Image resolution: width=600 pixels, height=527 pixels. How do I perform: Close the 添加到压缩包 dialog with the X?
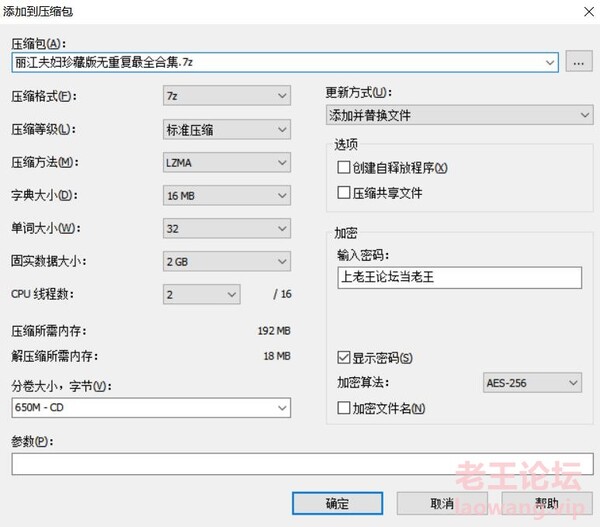click(589, 12)
